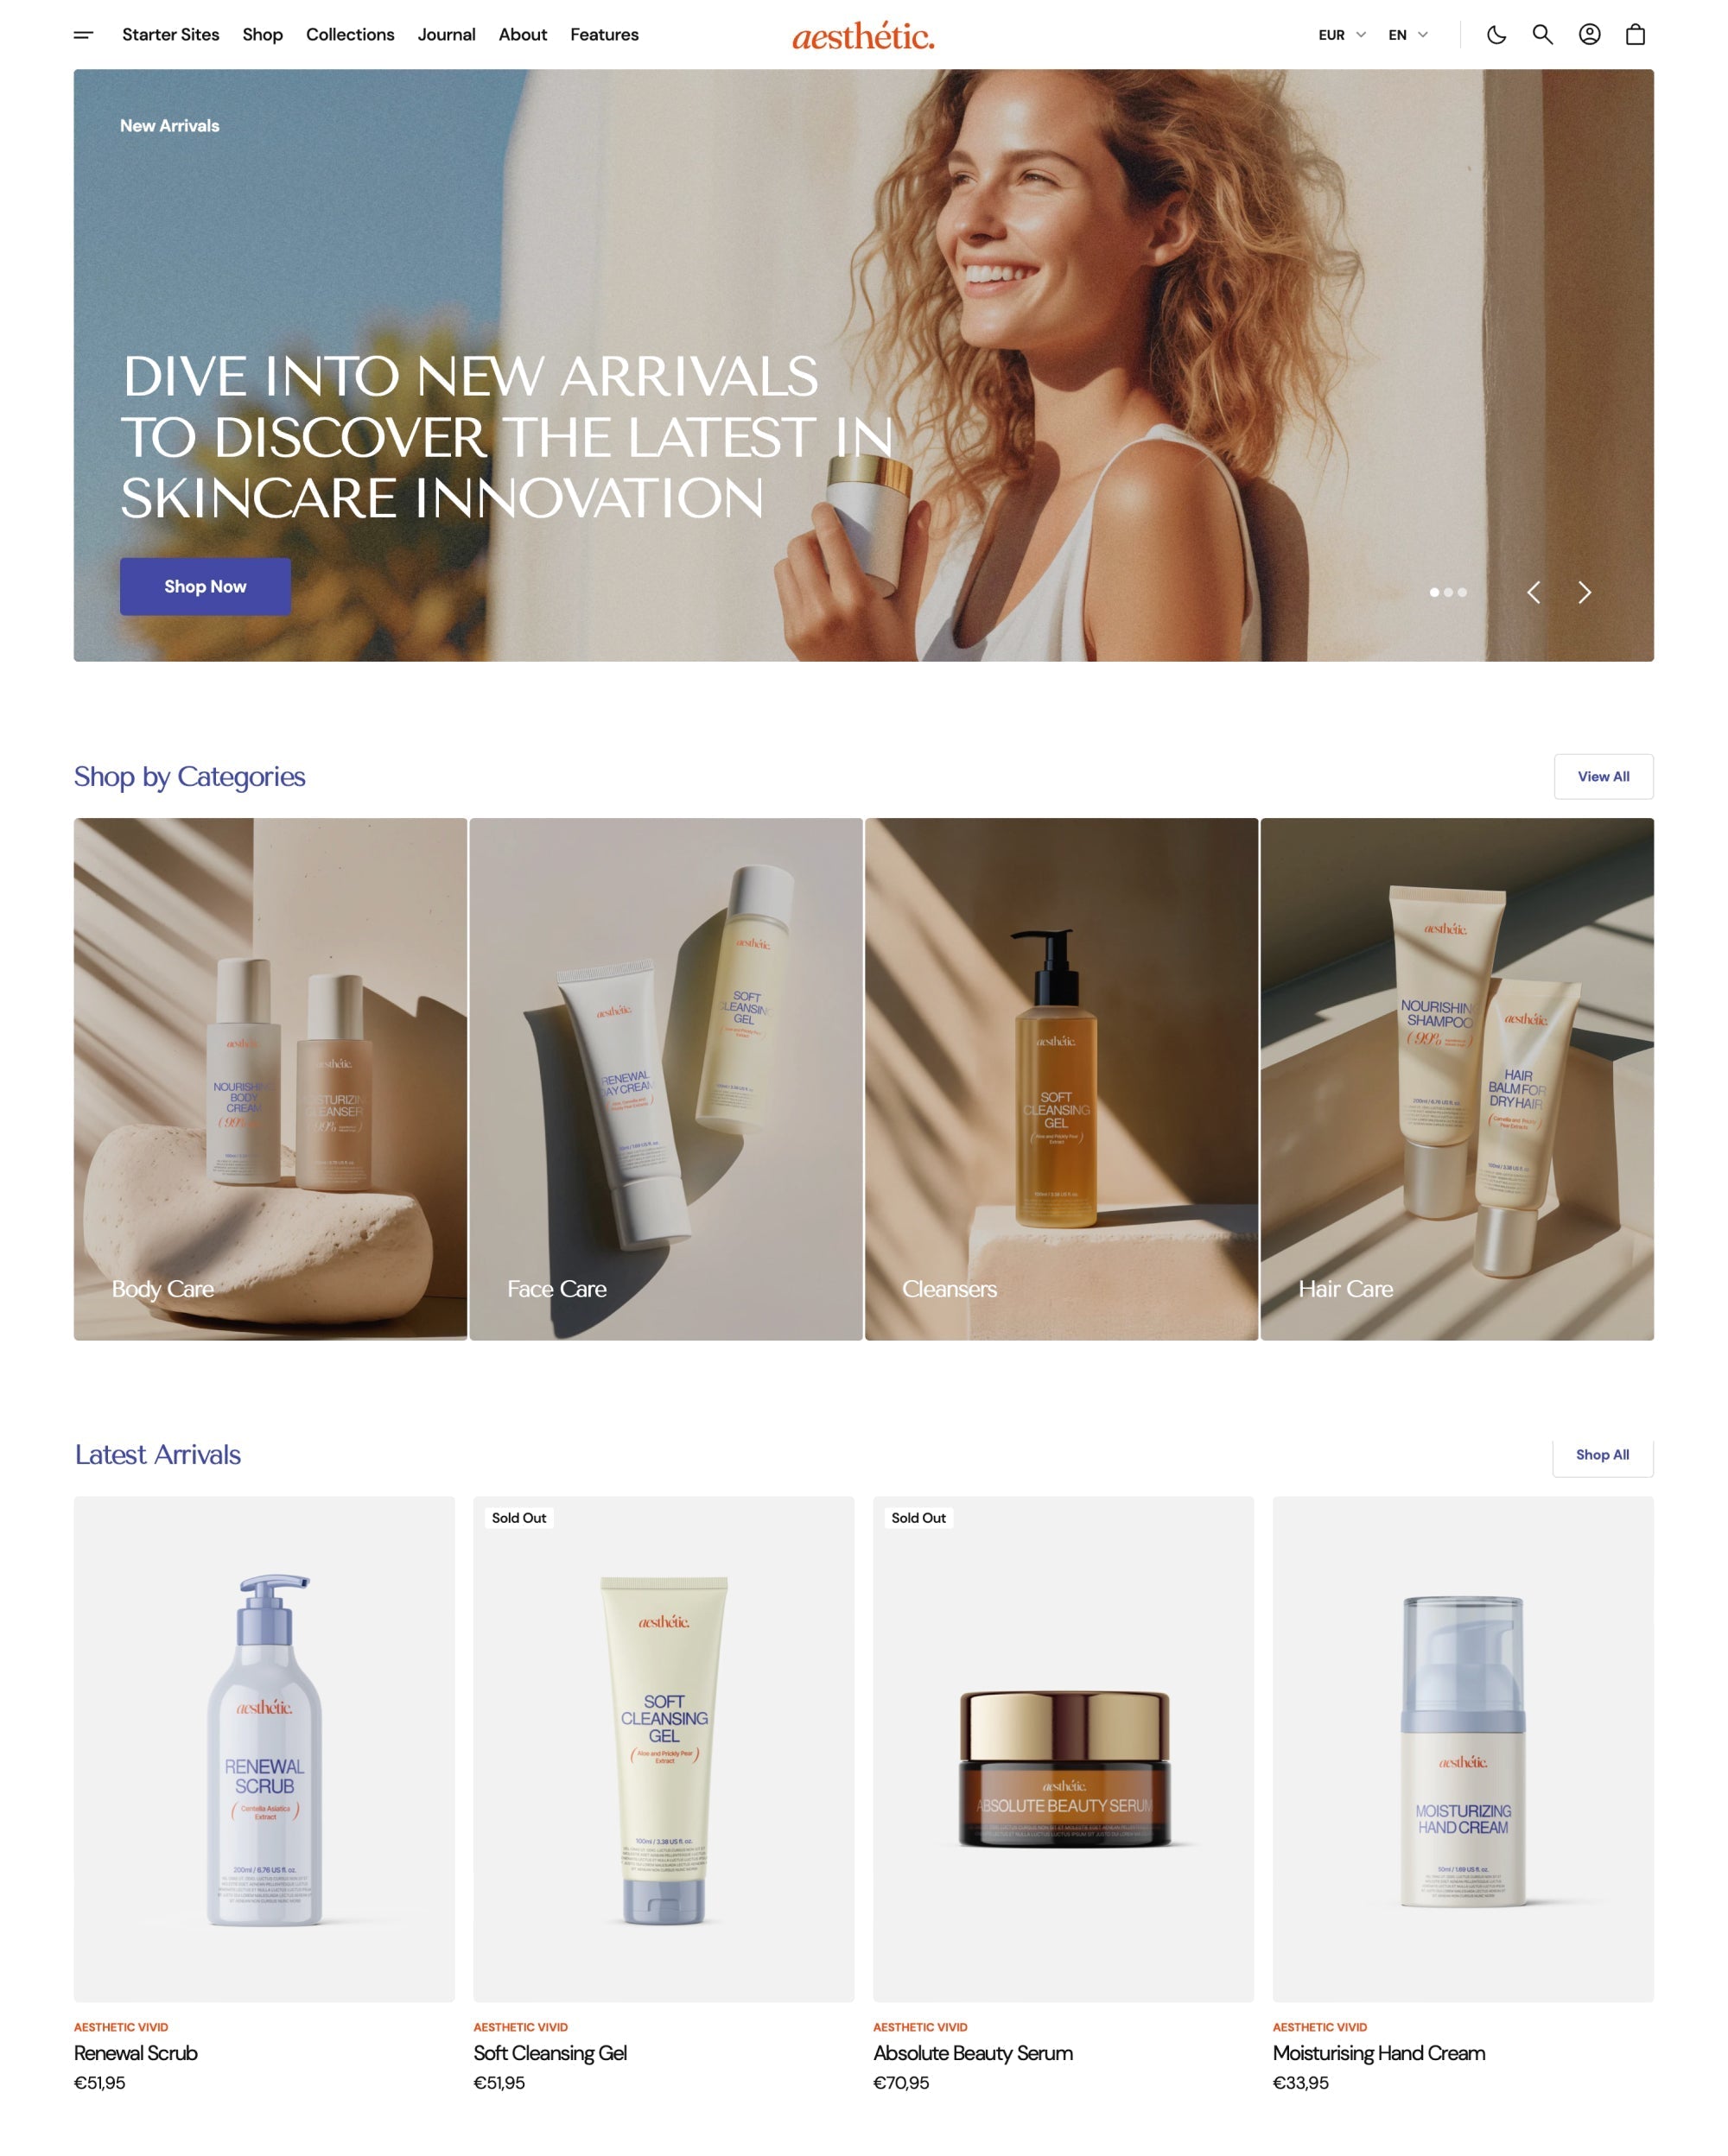1728x2156 pixels.
Task: Open the Journal menu item
Action: coord(446,34)
